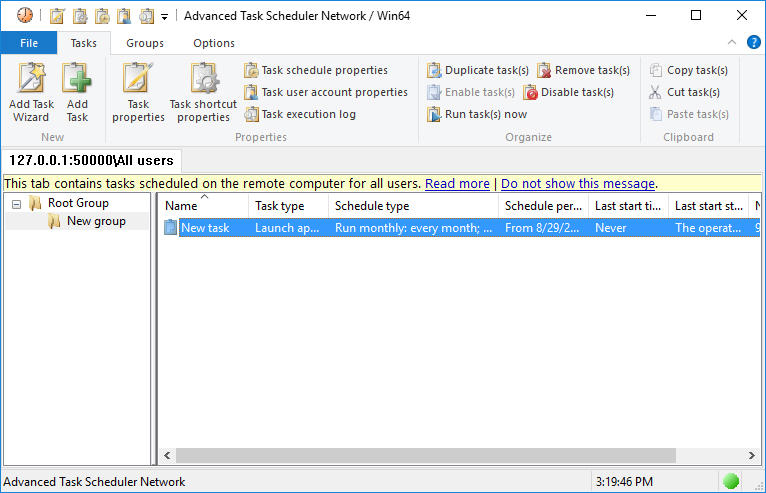Sort by the Task type column header
Image resolution: width=766 pixels, height=493 pixels.
point(289,206)
